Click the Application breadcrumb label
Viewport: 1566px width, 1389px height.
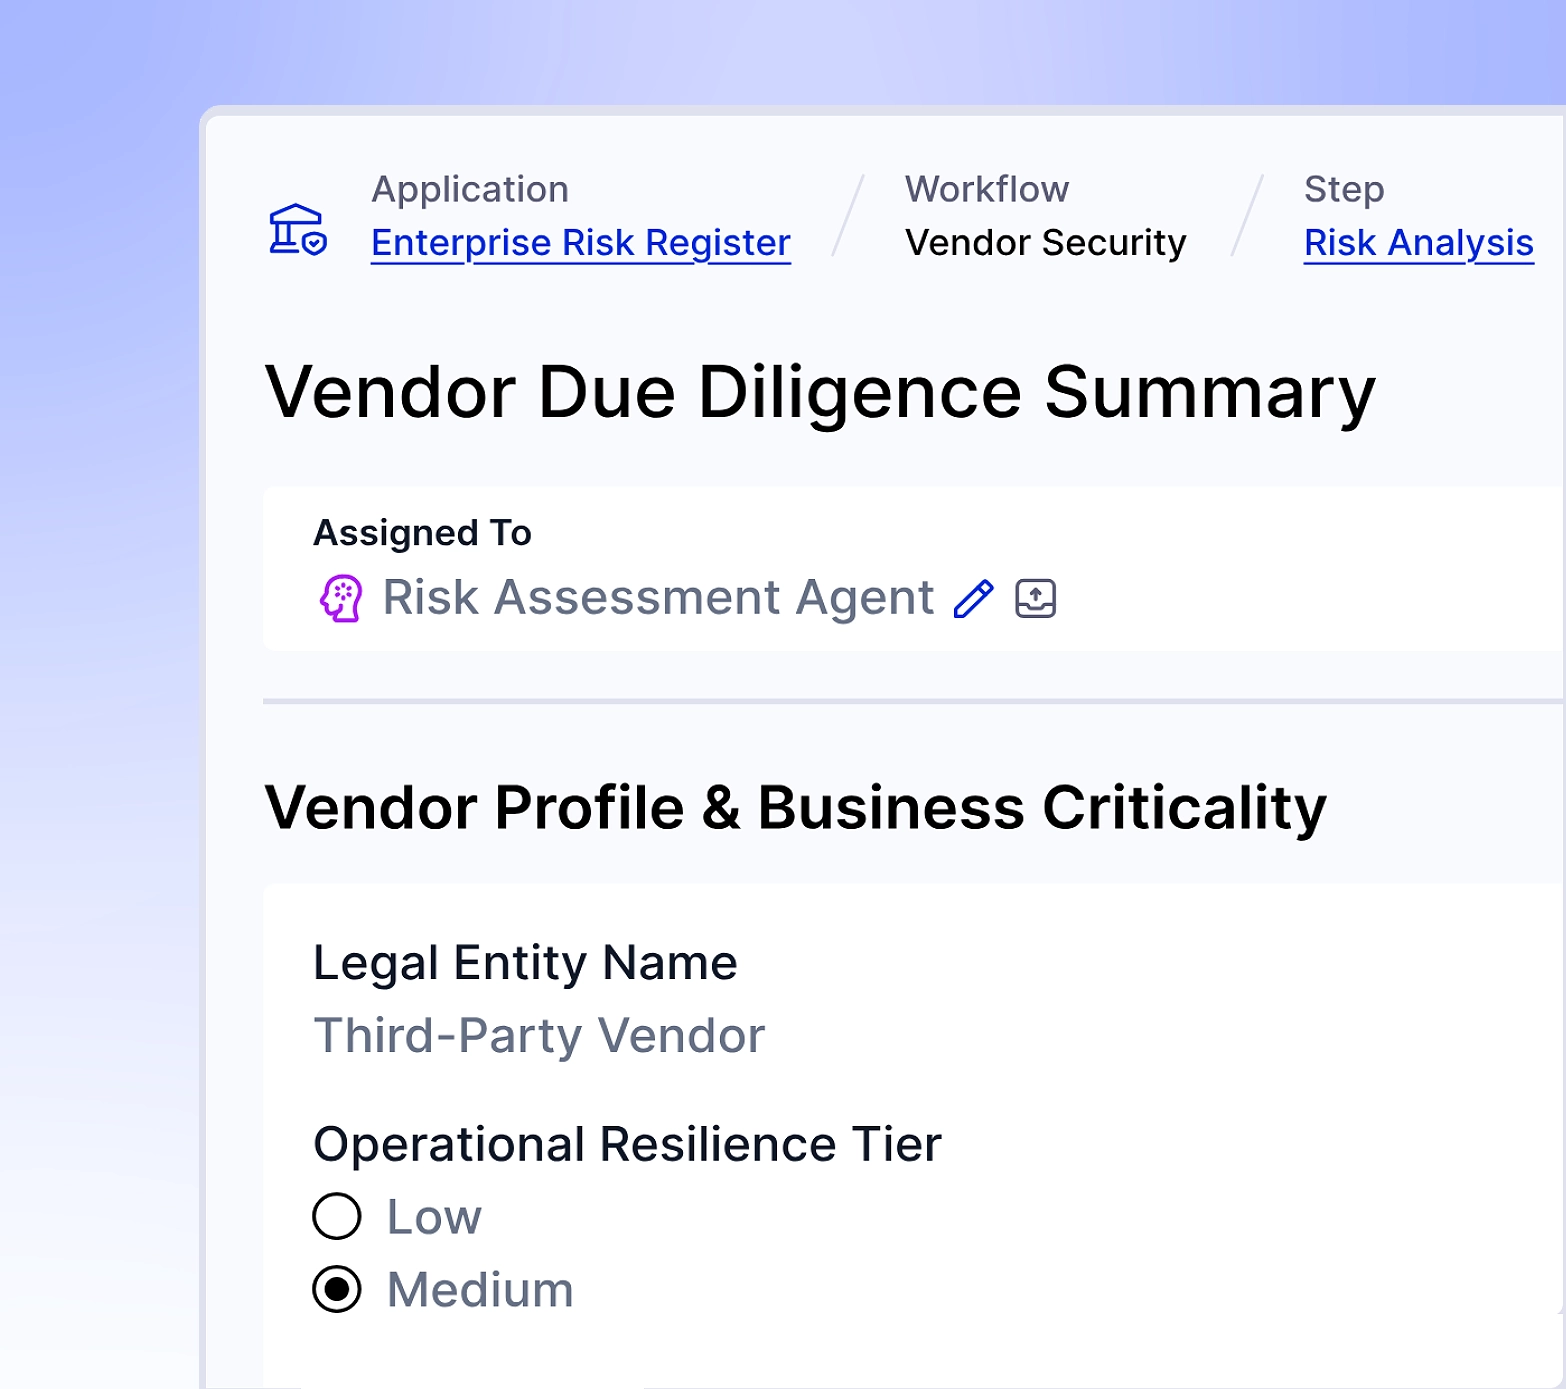(x=470, y=189)
